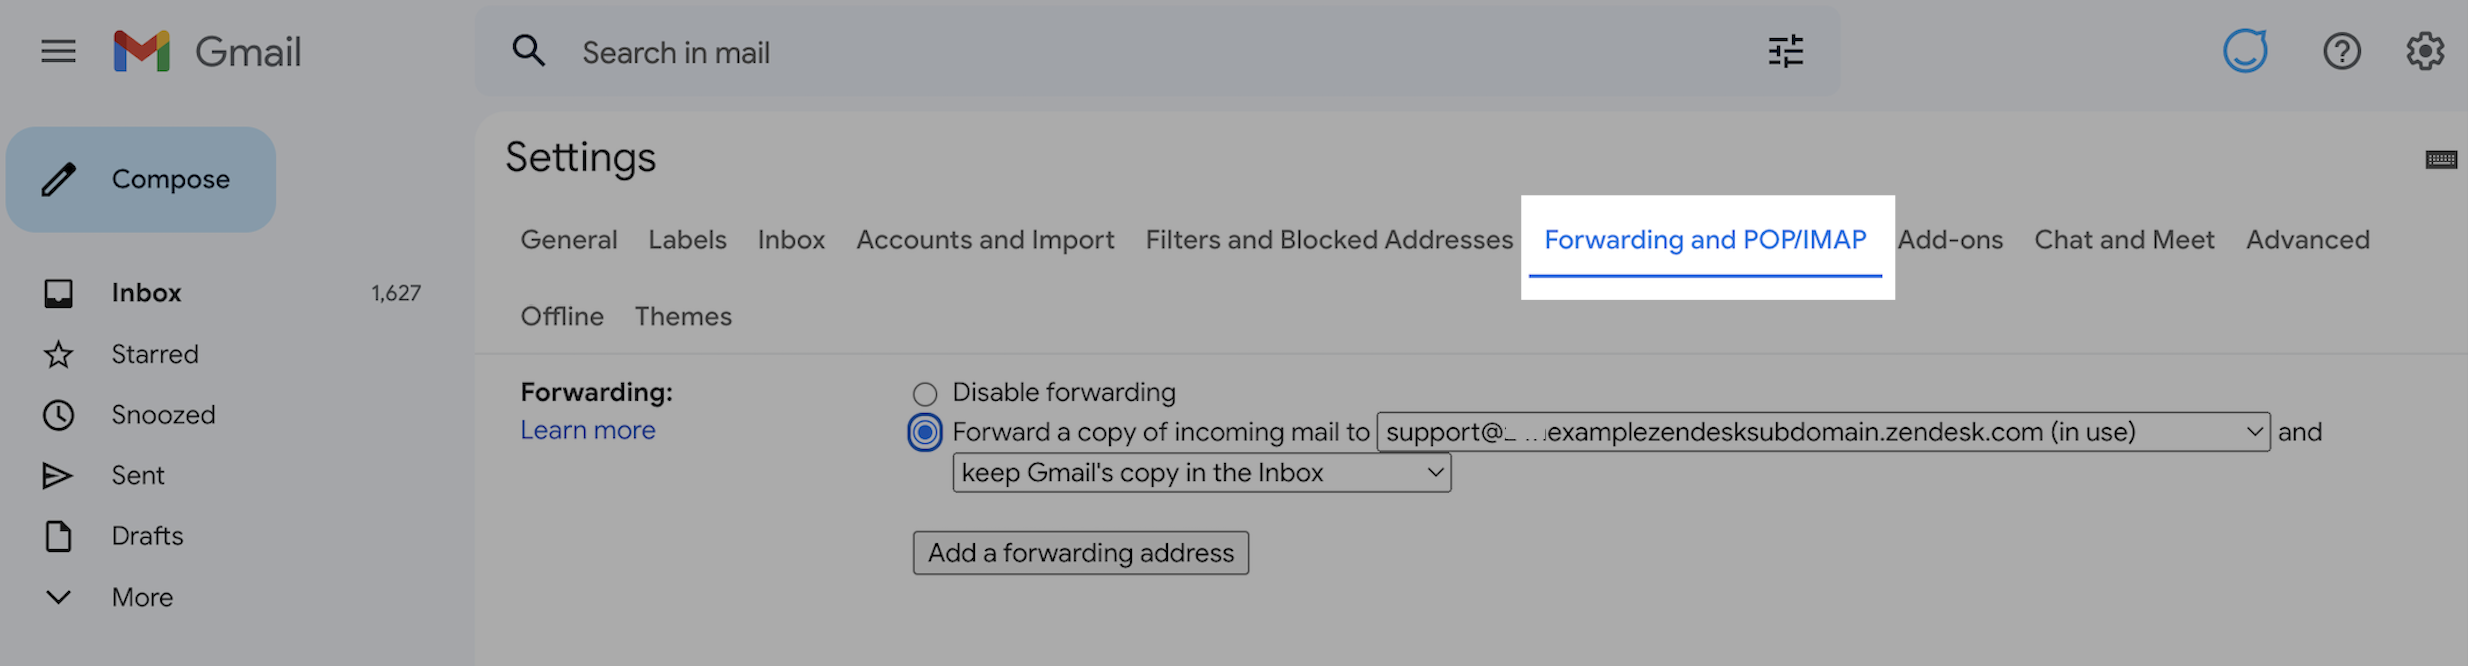The height and width of the screenshot is (666, 2468).
Task: Open the main navigation hamburger menu
Action: tap(57, 51)
